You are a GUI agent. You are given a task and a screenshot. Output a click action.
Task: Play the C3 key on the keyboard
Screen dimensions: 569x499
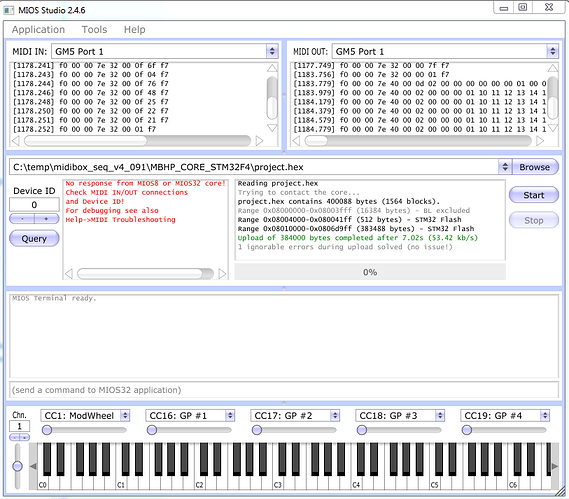pos(278,483)
